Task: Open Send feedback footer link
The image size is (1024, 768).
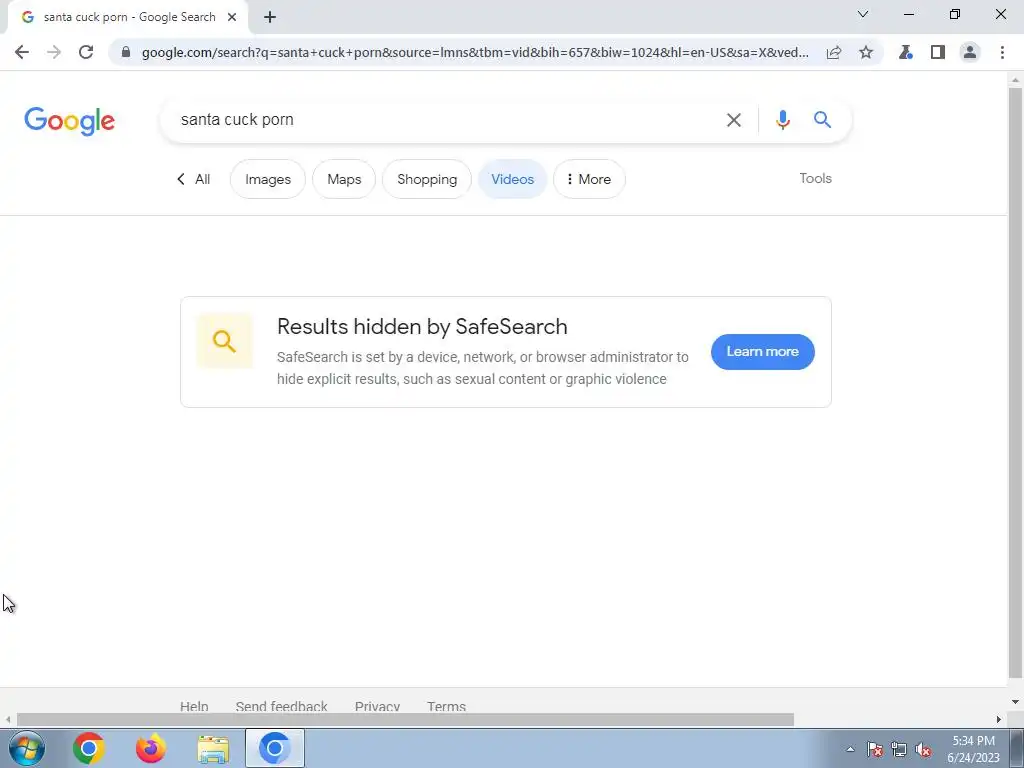Action: pyautogui.click(x=281, y=707)
